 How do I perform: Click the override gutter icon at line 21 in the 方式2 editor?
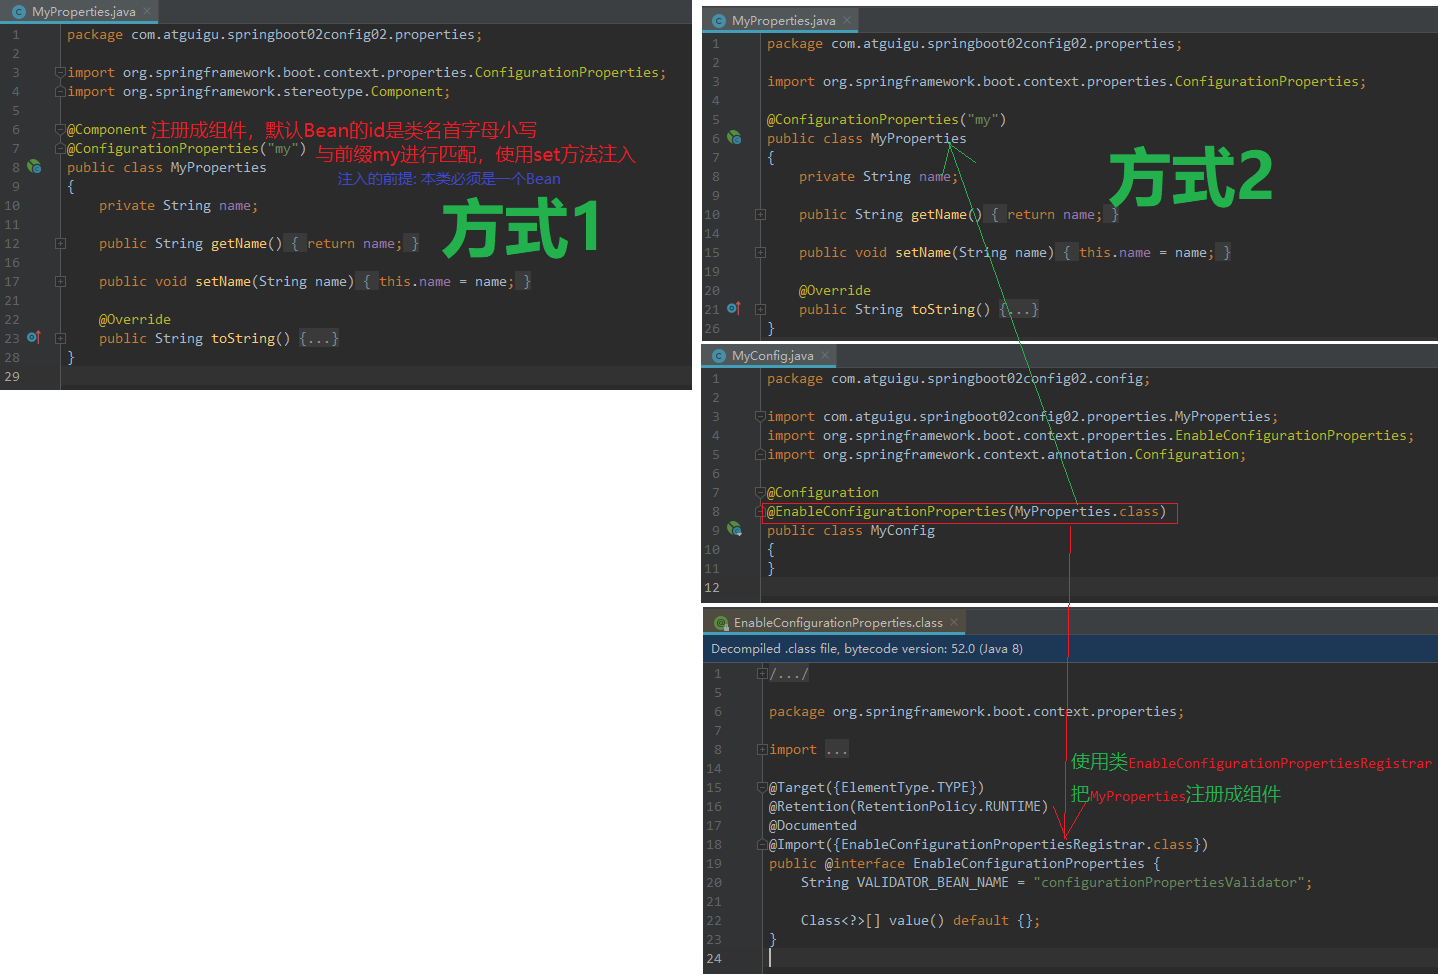(x=734, y=309)
